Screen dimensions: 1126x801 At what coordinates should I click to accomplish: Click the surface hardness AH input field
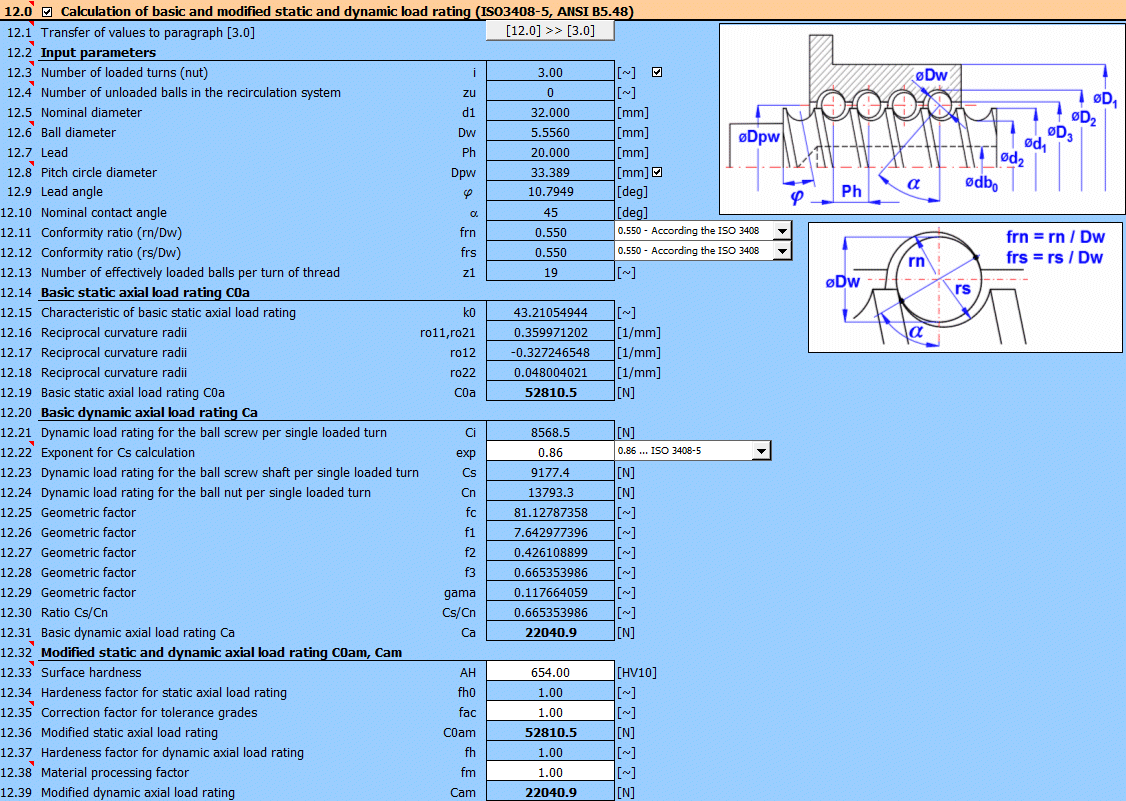click(549, 671)
